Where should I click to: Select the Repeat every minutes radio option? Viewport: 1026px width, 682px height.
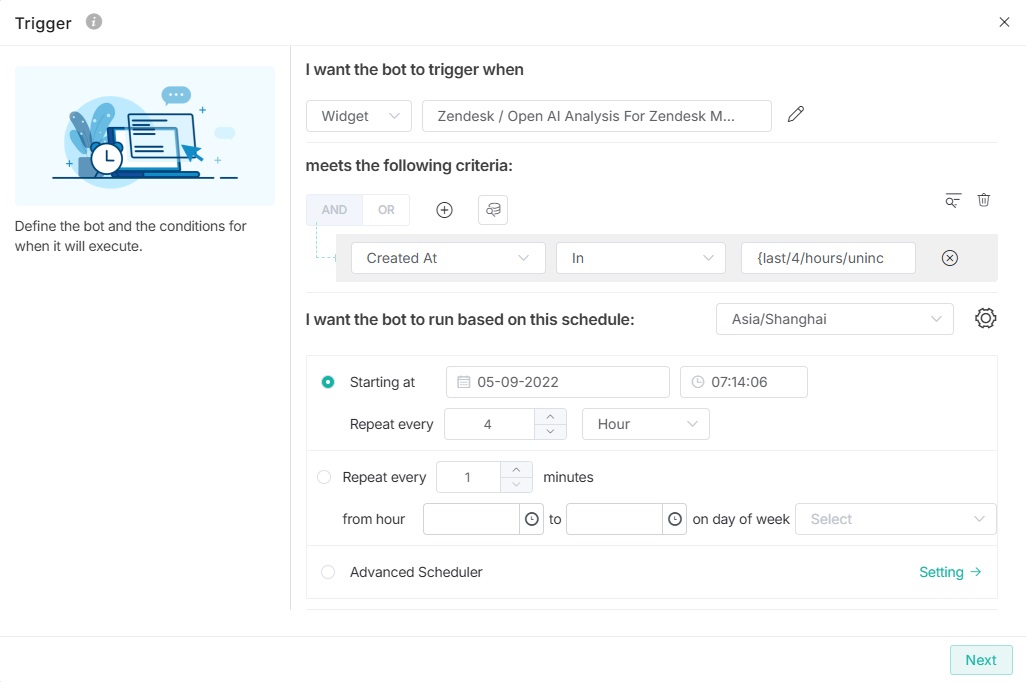[324, 477]
